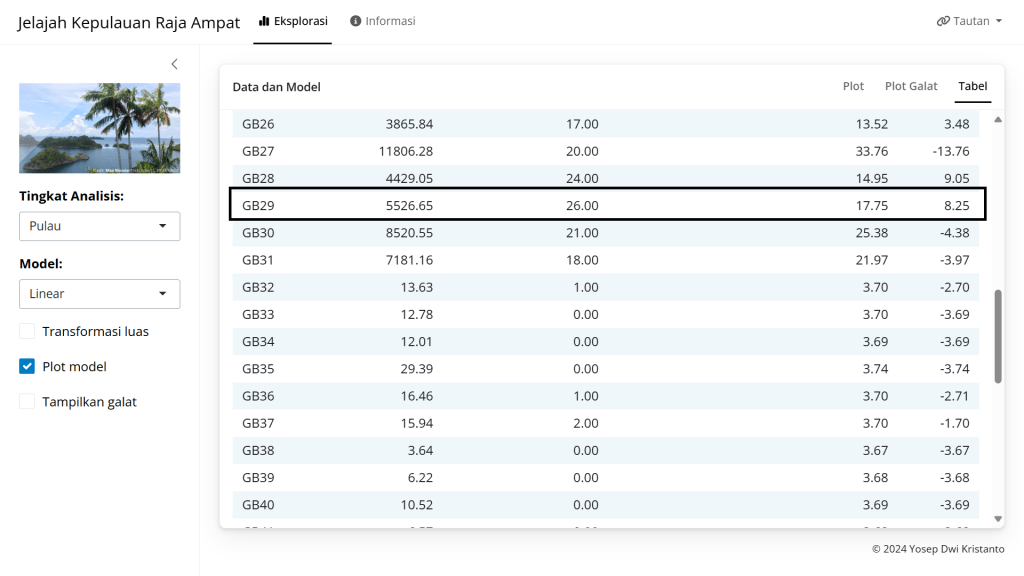
Task: Click the info icon beside Informasi
Action: [x=355, y=21]
